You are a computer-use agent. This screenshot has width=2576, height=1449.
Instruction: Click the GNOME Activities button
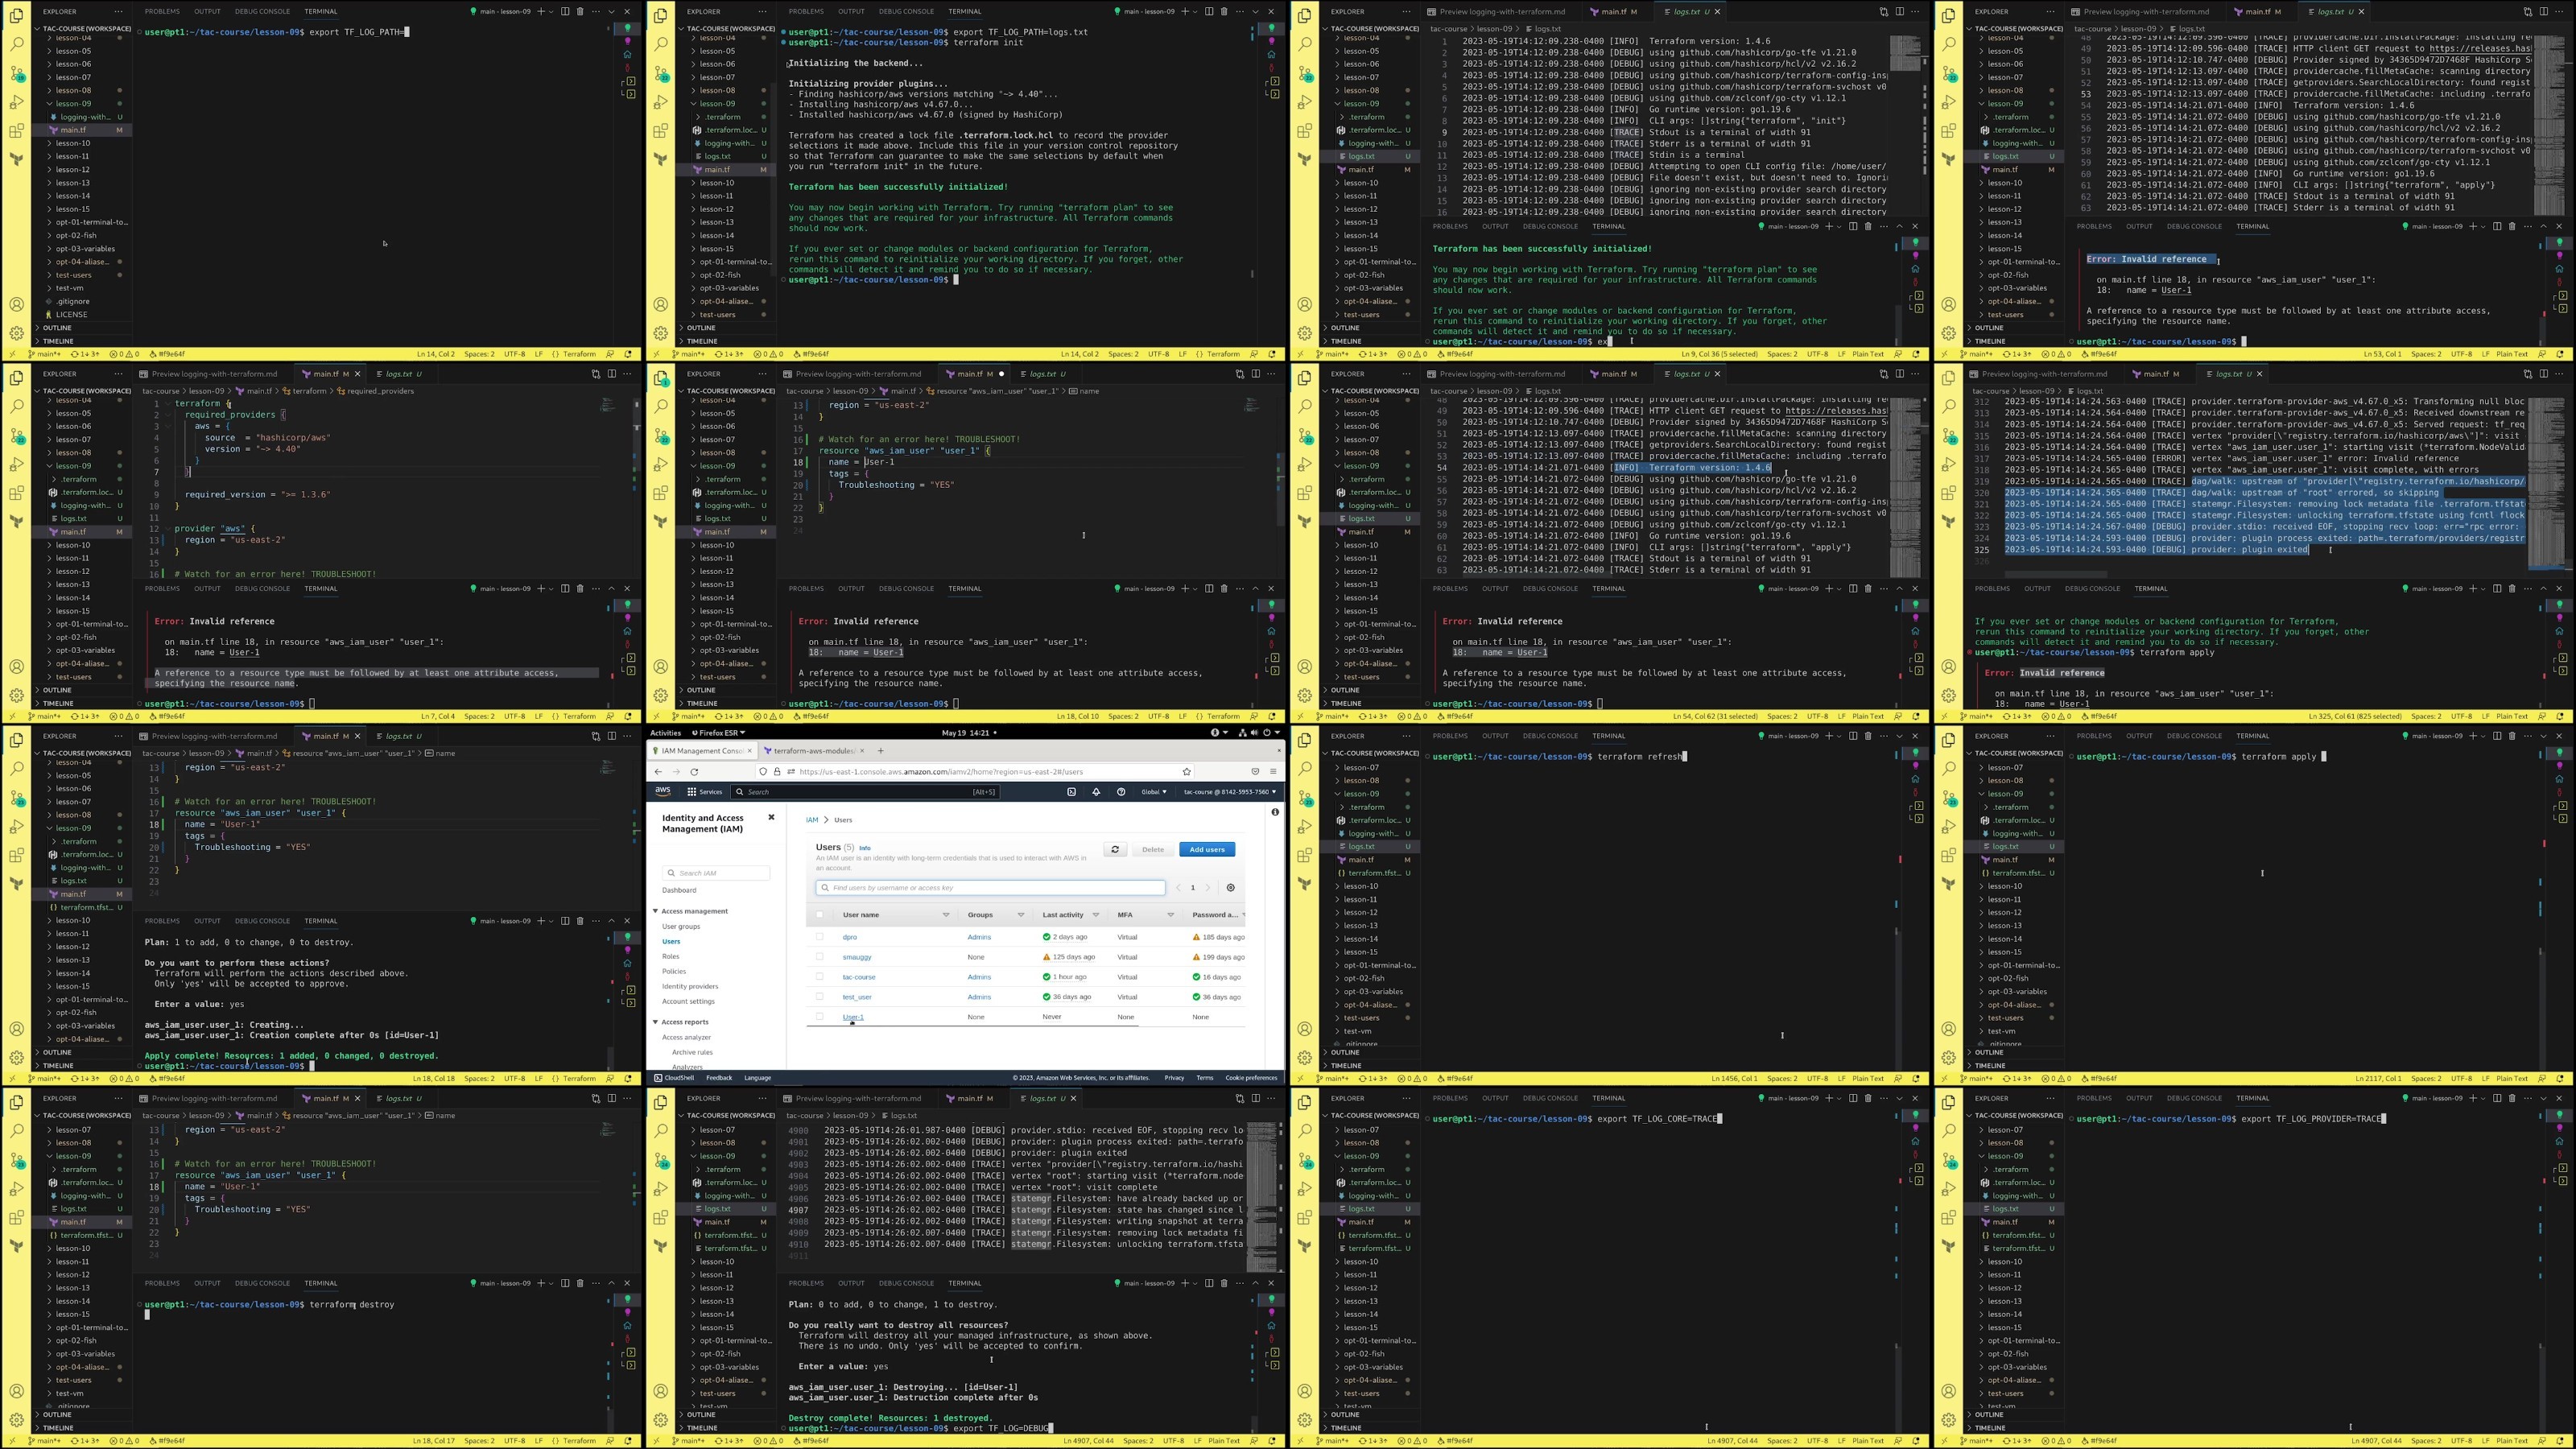[x=665, y=732]
